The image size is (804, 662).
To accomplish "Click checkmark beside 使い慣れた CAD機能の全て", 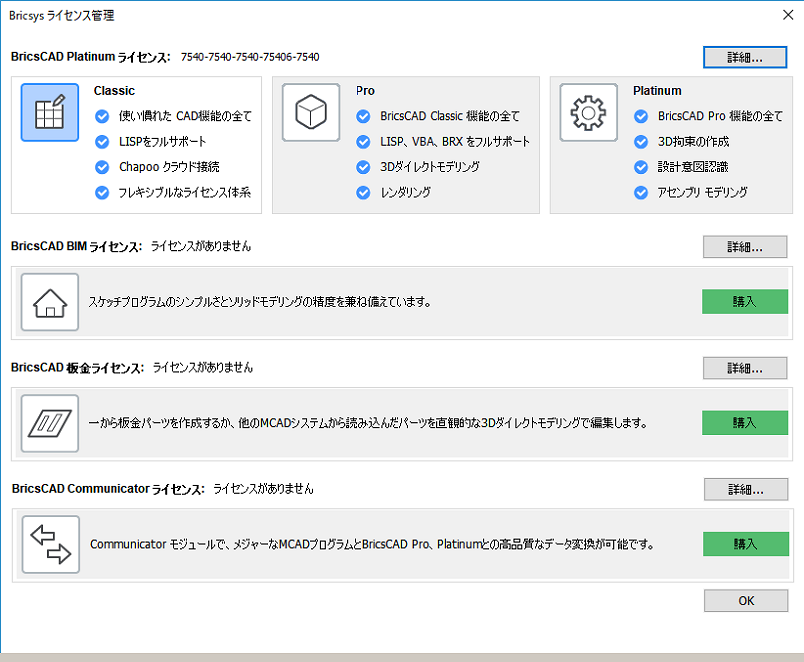I will click(102, 116).
